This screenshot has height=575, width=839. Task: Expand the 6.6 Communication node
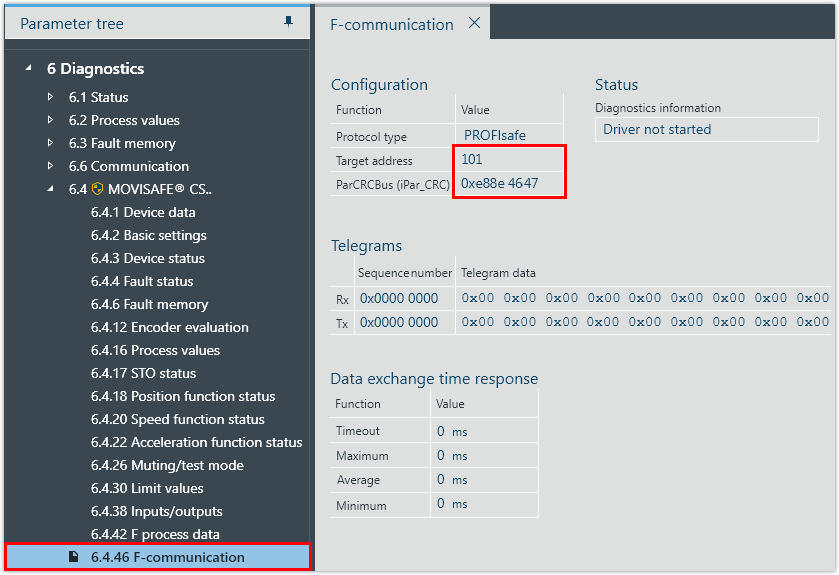click(x=51, y=166)
